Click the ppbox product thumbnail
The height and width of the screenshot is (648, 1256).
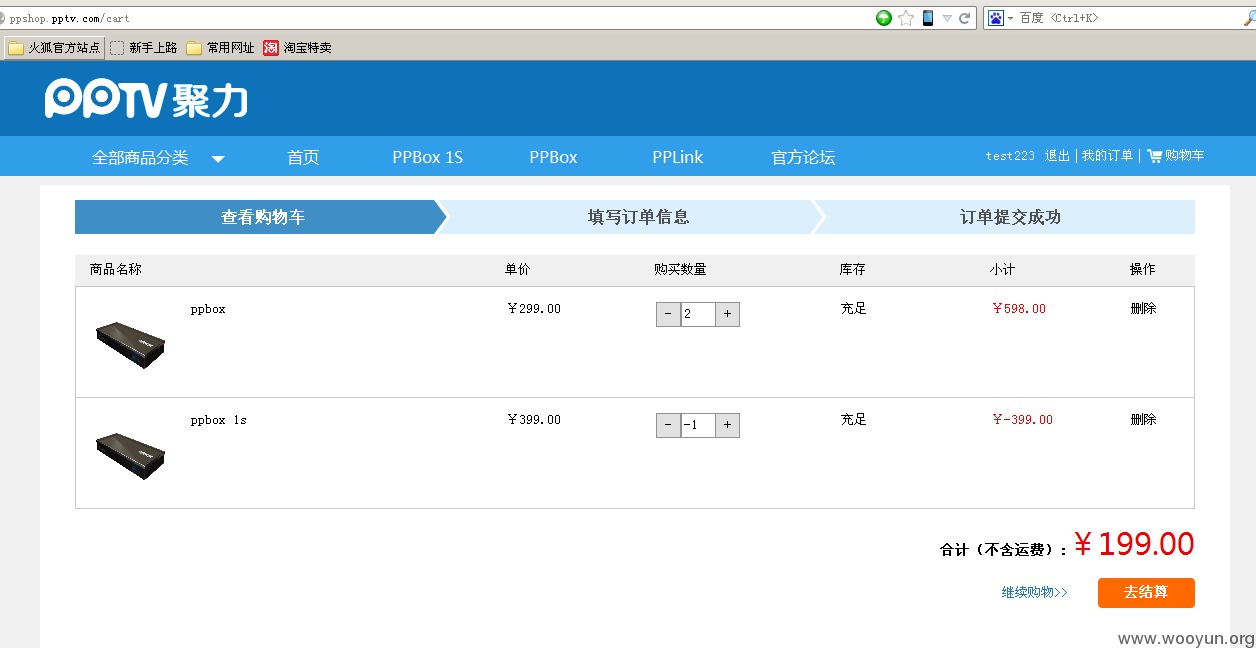pos(131,345)
